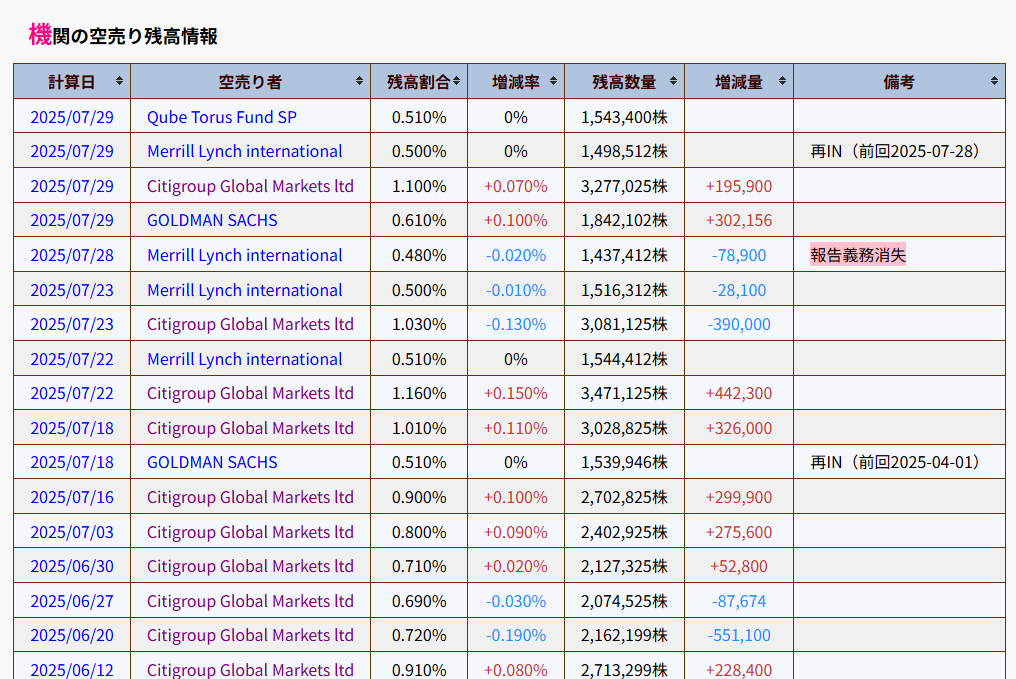The height and width of the screenshot is (679, 1016).
Task: Select the -0.020% change rate cell
Action: [x=516, y=255]
